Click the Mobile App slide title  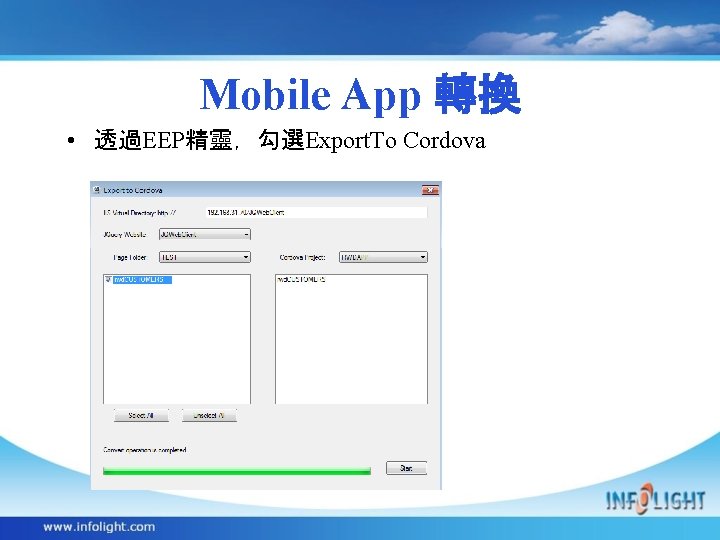point(360,95)
